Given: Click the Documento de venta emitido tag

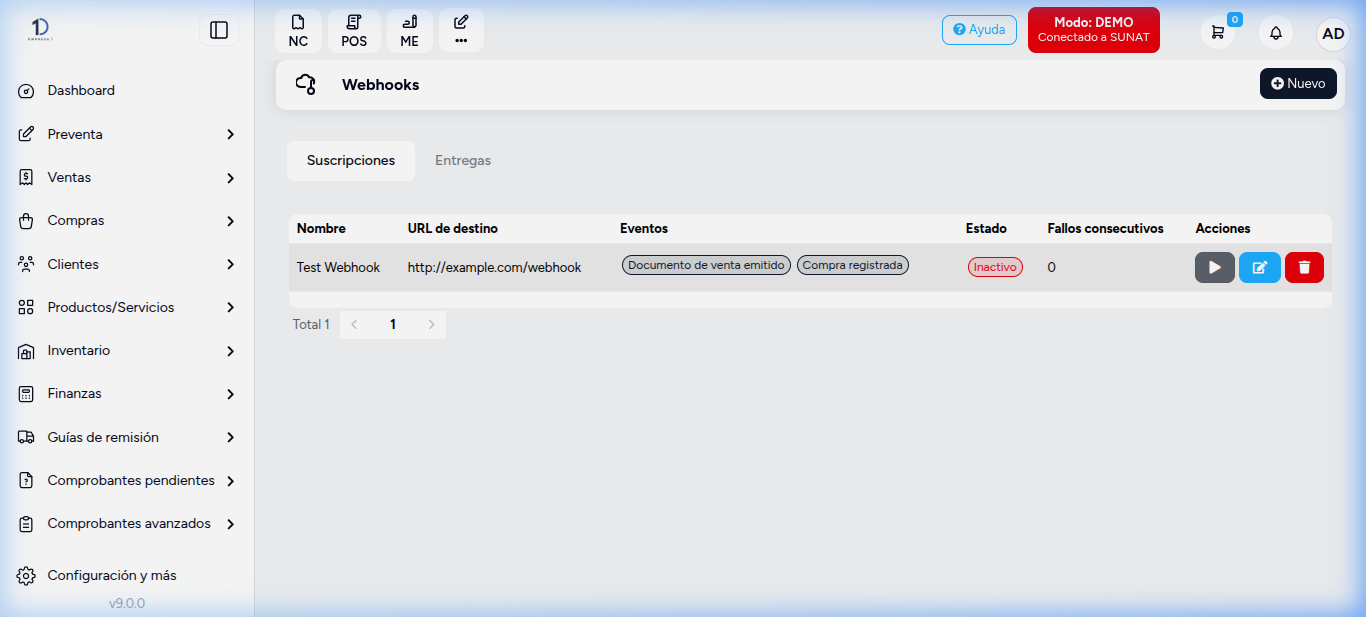Looking at the screenshot, I should (706, 265).
